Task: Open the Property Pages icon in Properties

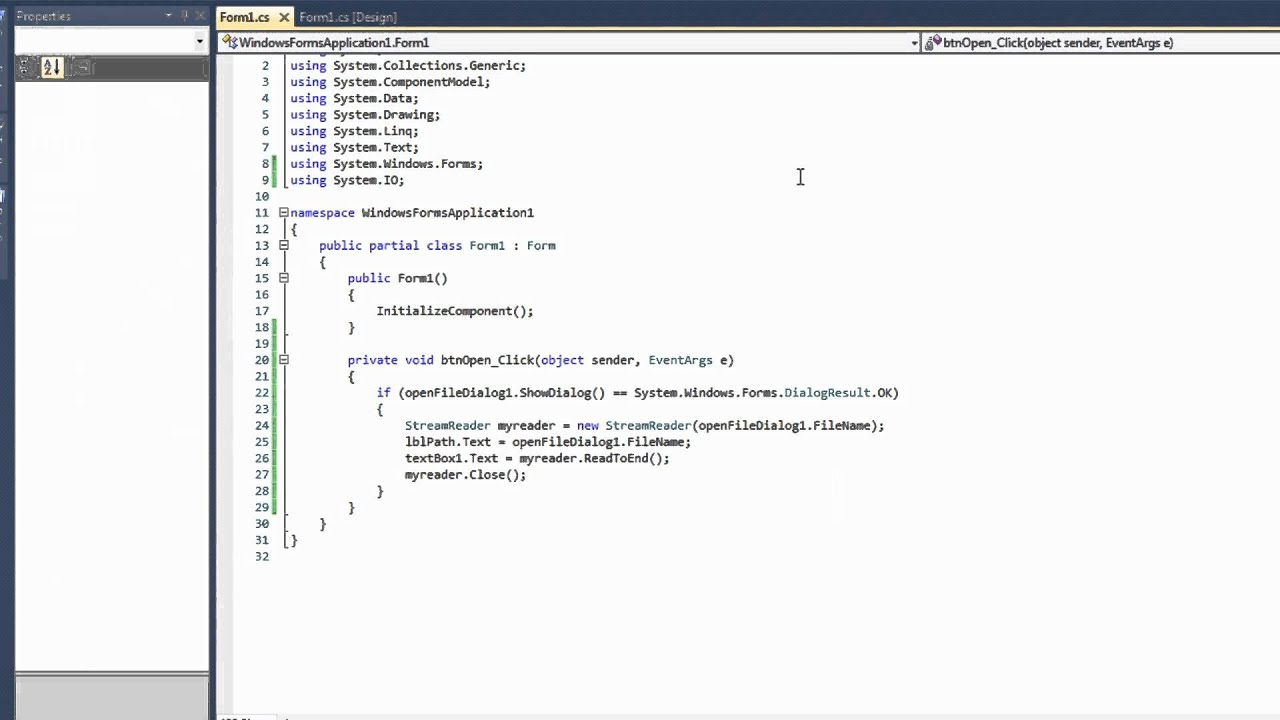Action: [83, 67]
